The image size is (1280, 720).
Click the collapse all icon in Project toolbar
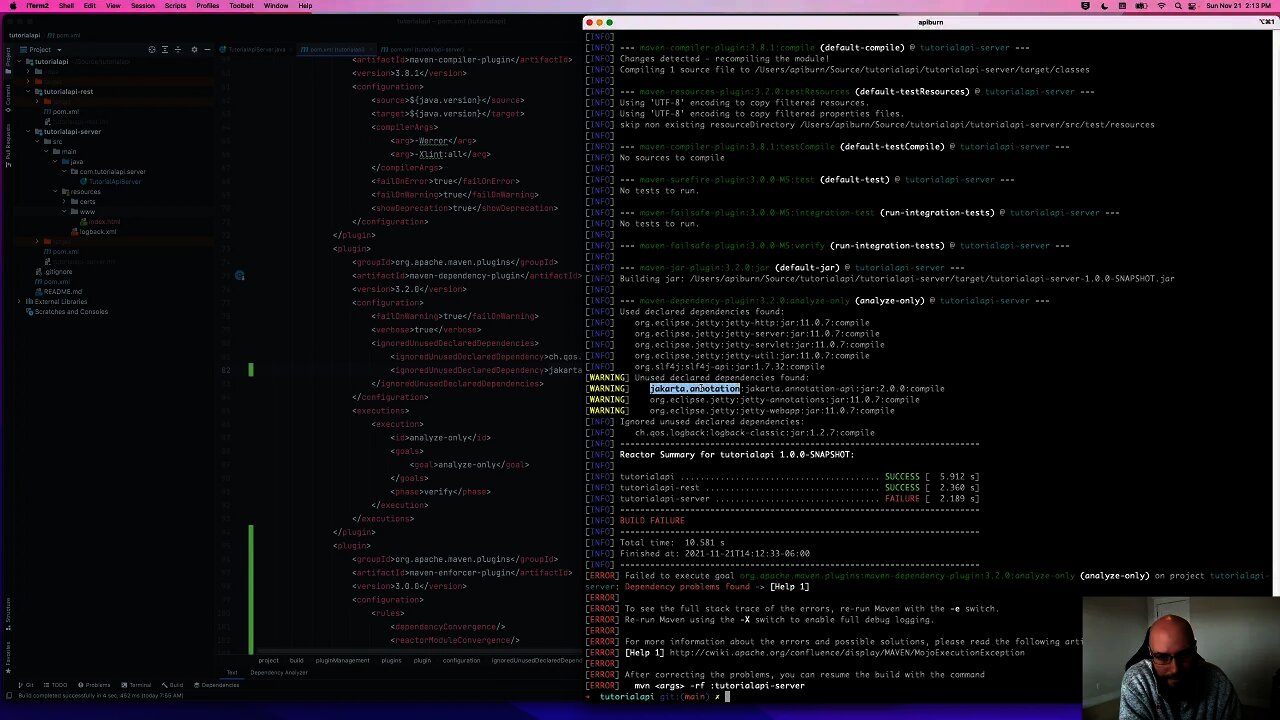click(180, 49)
